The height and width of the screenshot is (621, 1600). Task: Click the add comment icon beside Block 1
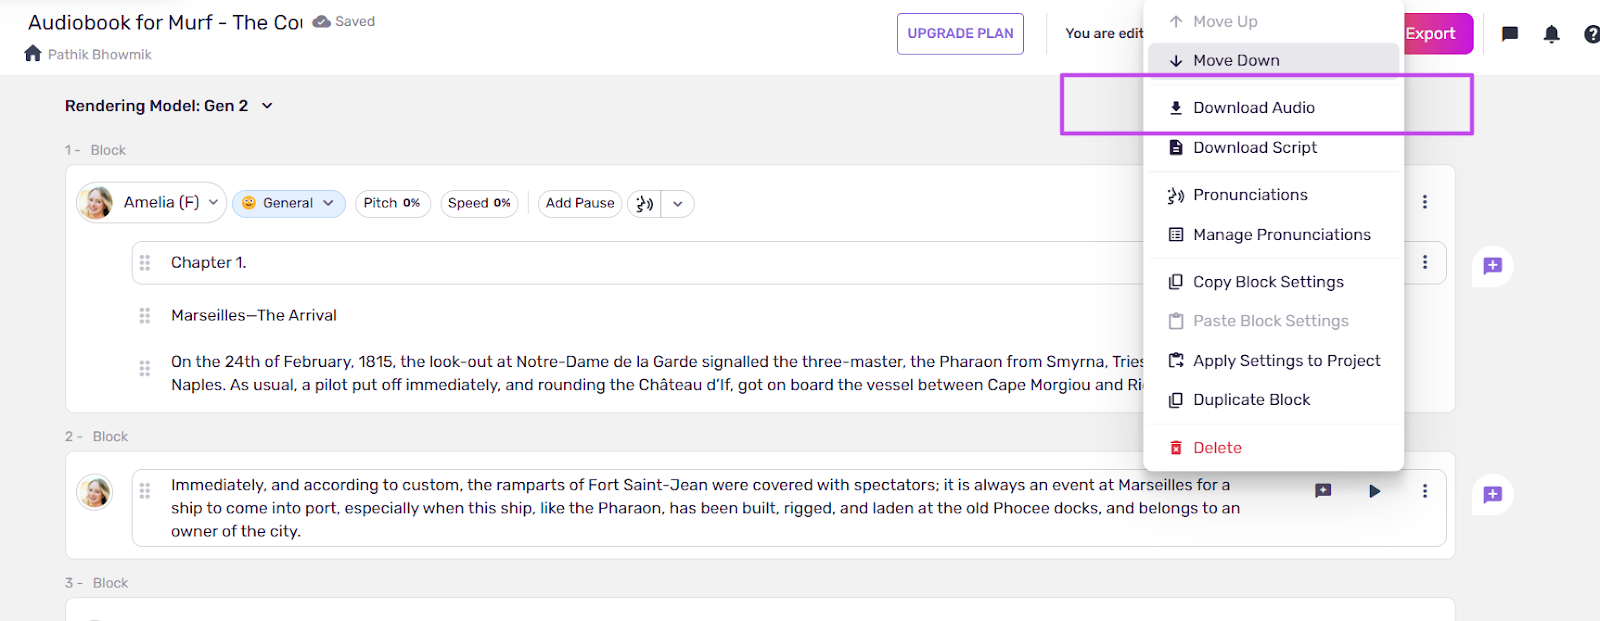coord(1492,266)
